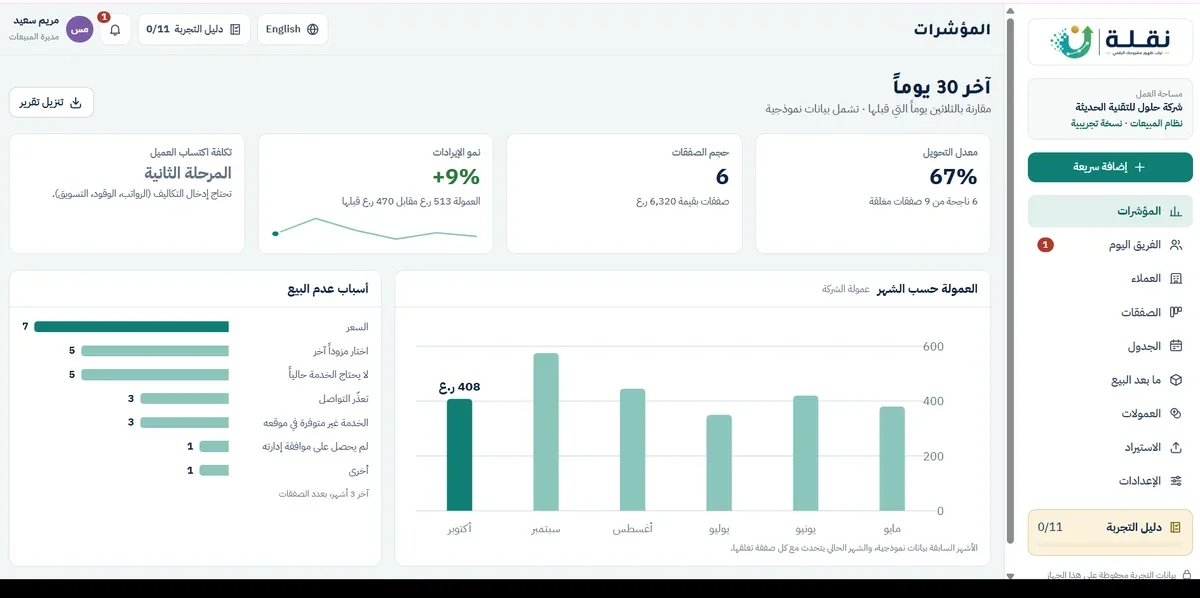Click the page title المؤشرات in the header
Image resolution: width=1200 pixels, height=598 pixels.
951,30
